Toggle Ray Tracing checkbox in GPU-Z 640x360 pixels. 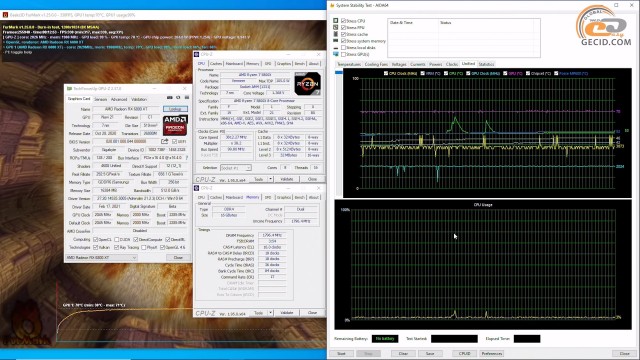click(x=117, y=247)
